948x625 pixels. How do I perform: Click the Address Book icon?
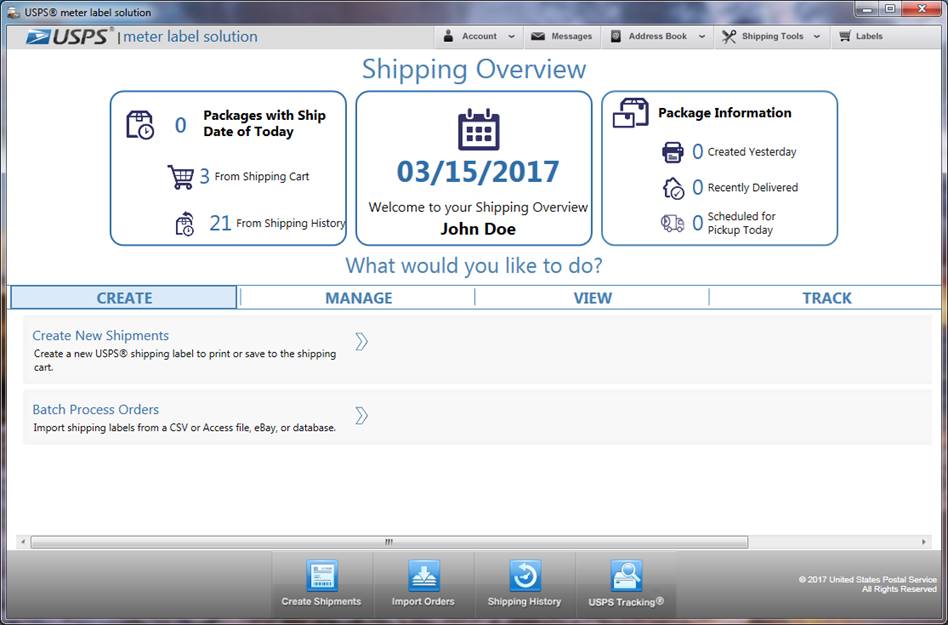pyautogui.click(x=615, y=36)
